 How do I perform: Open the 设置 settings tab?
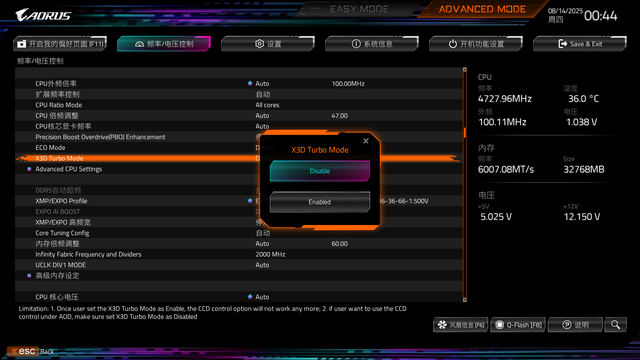tap(268, 44)
